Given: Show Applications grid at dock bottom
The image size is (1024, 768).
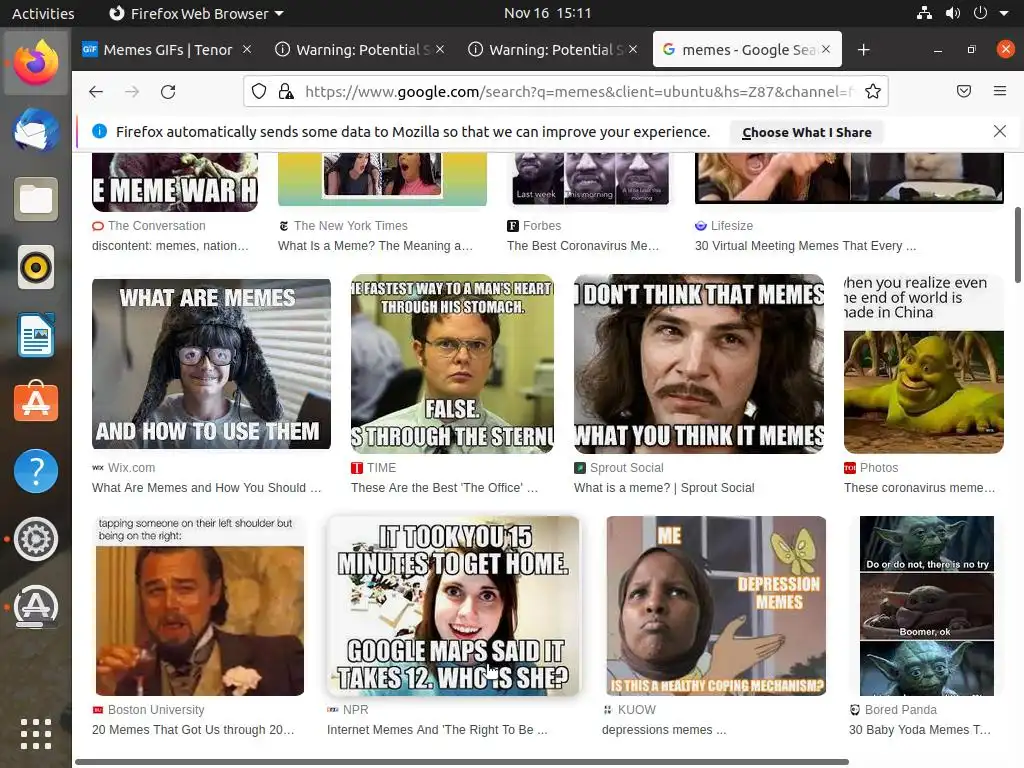Looking at the screenshot, I should 36,734.
